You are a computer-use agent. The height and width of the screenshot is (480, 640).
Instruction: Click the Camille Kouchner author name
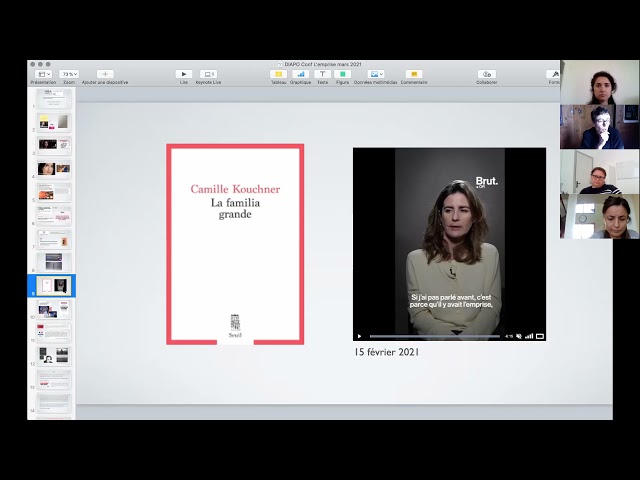(x=235, y=189)
